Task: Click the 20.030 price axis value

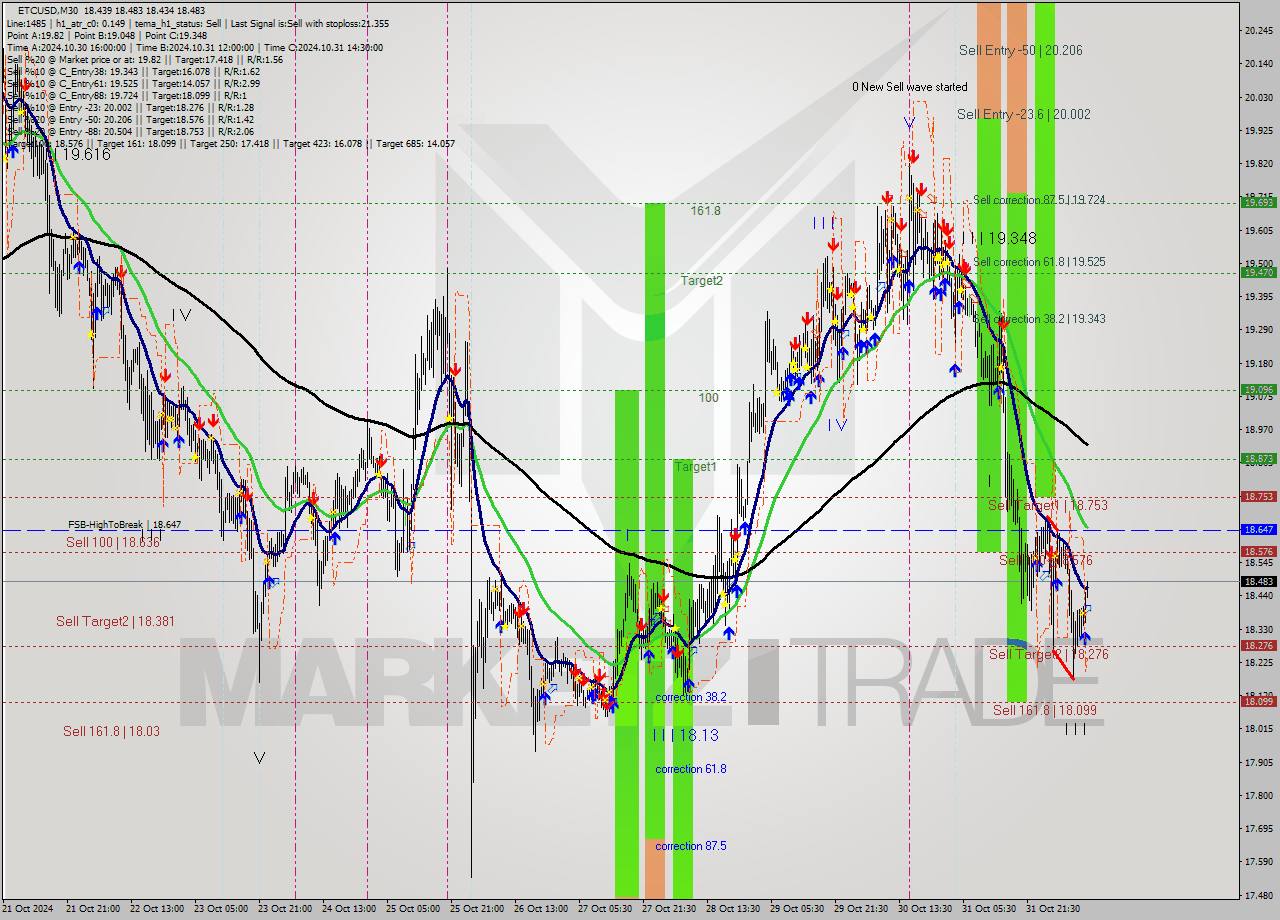Action: click(1258, 97)
